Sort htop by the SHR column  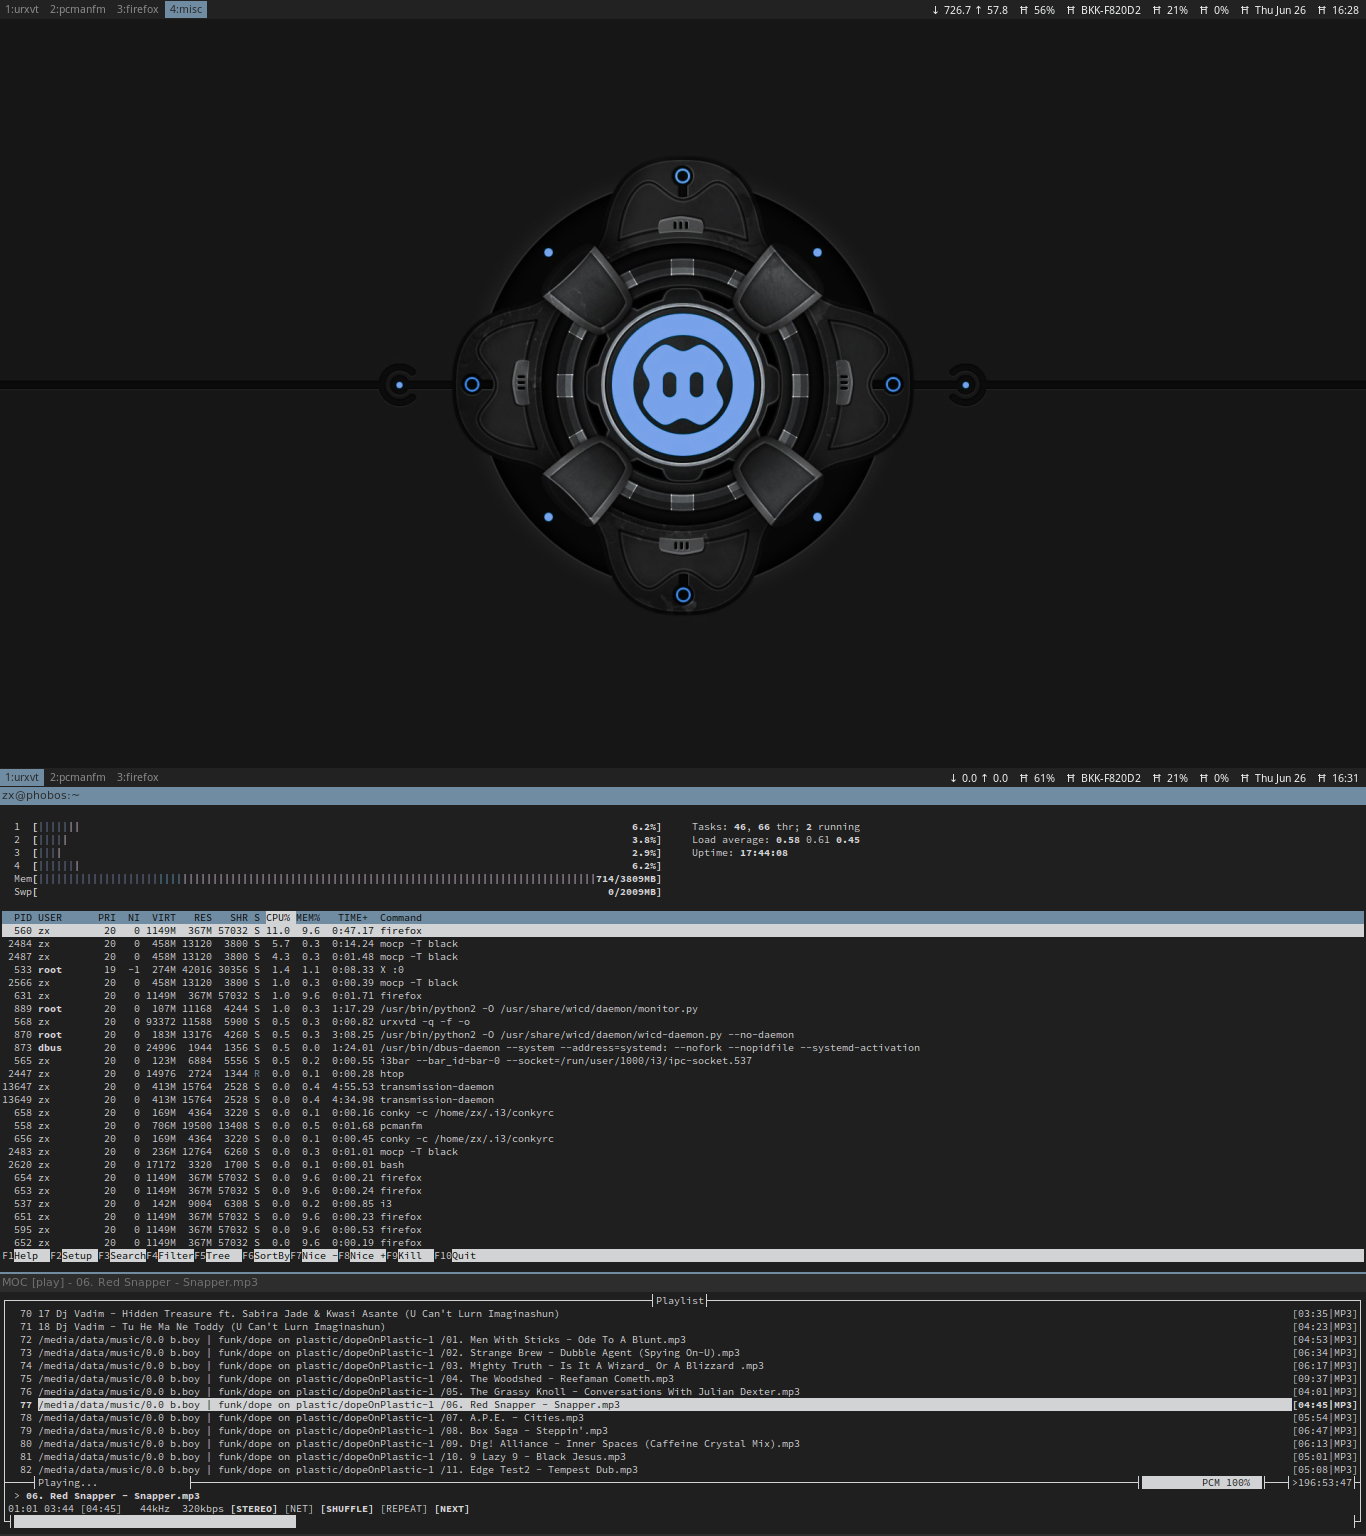pyautogui.click(x=239, y=917)
